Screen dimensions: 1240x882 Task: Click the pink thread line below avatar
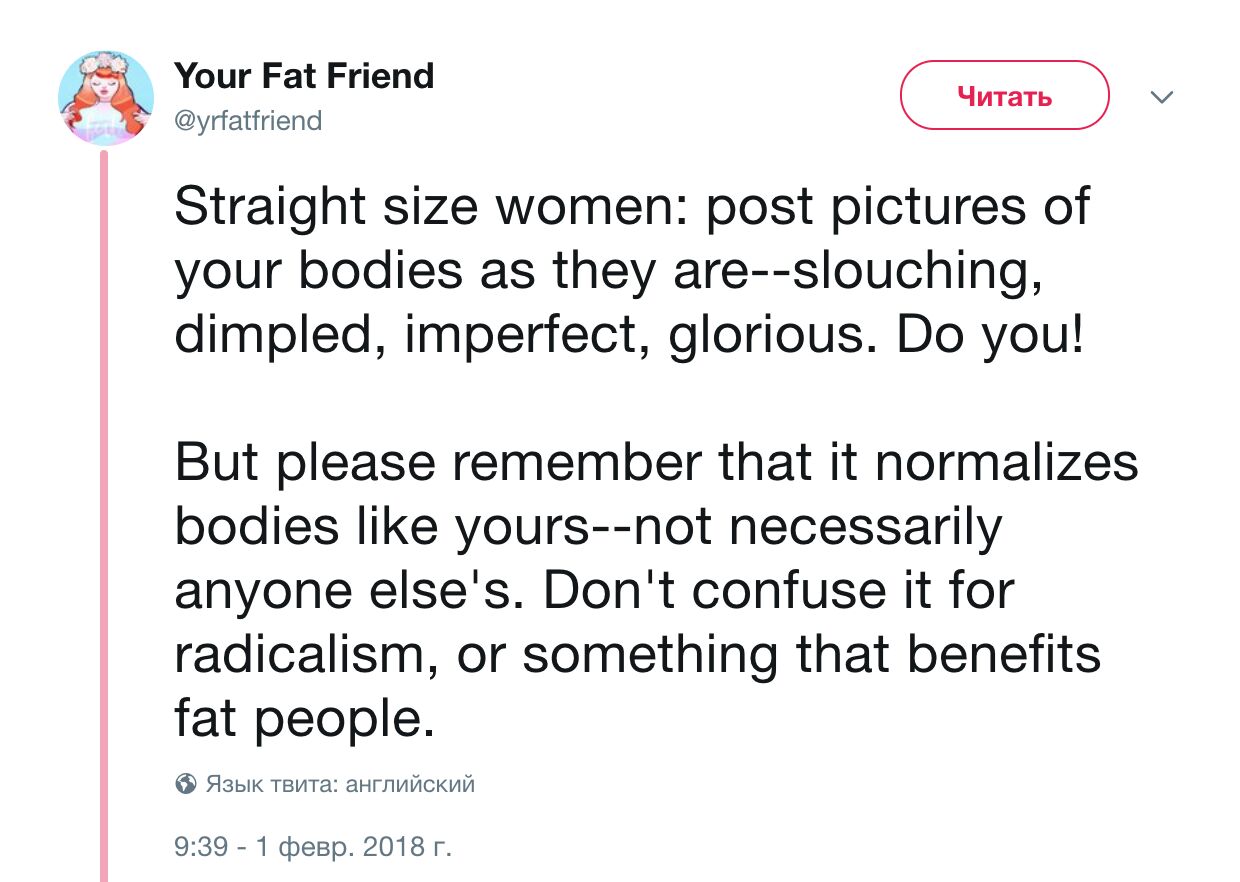pos(103,500)
